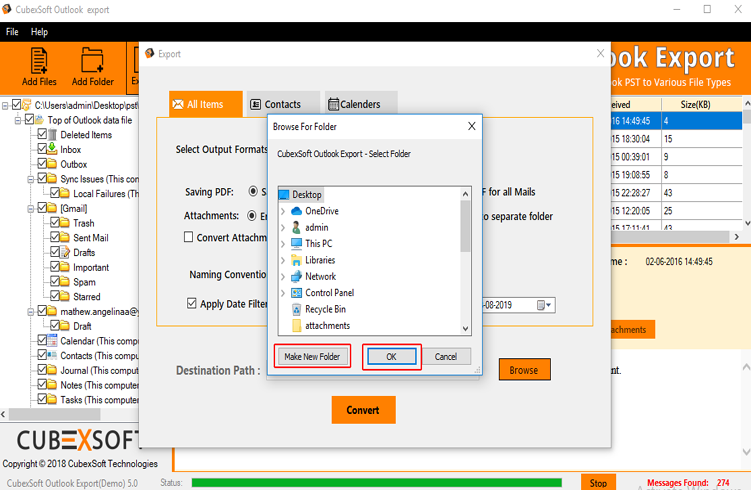The image size is (751, 490).
Task: Expand the Network node in folder browser
Action: point(283,277)
